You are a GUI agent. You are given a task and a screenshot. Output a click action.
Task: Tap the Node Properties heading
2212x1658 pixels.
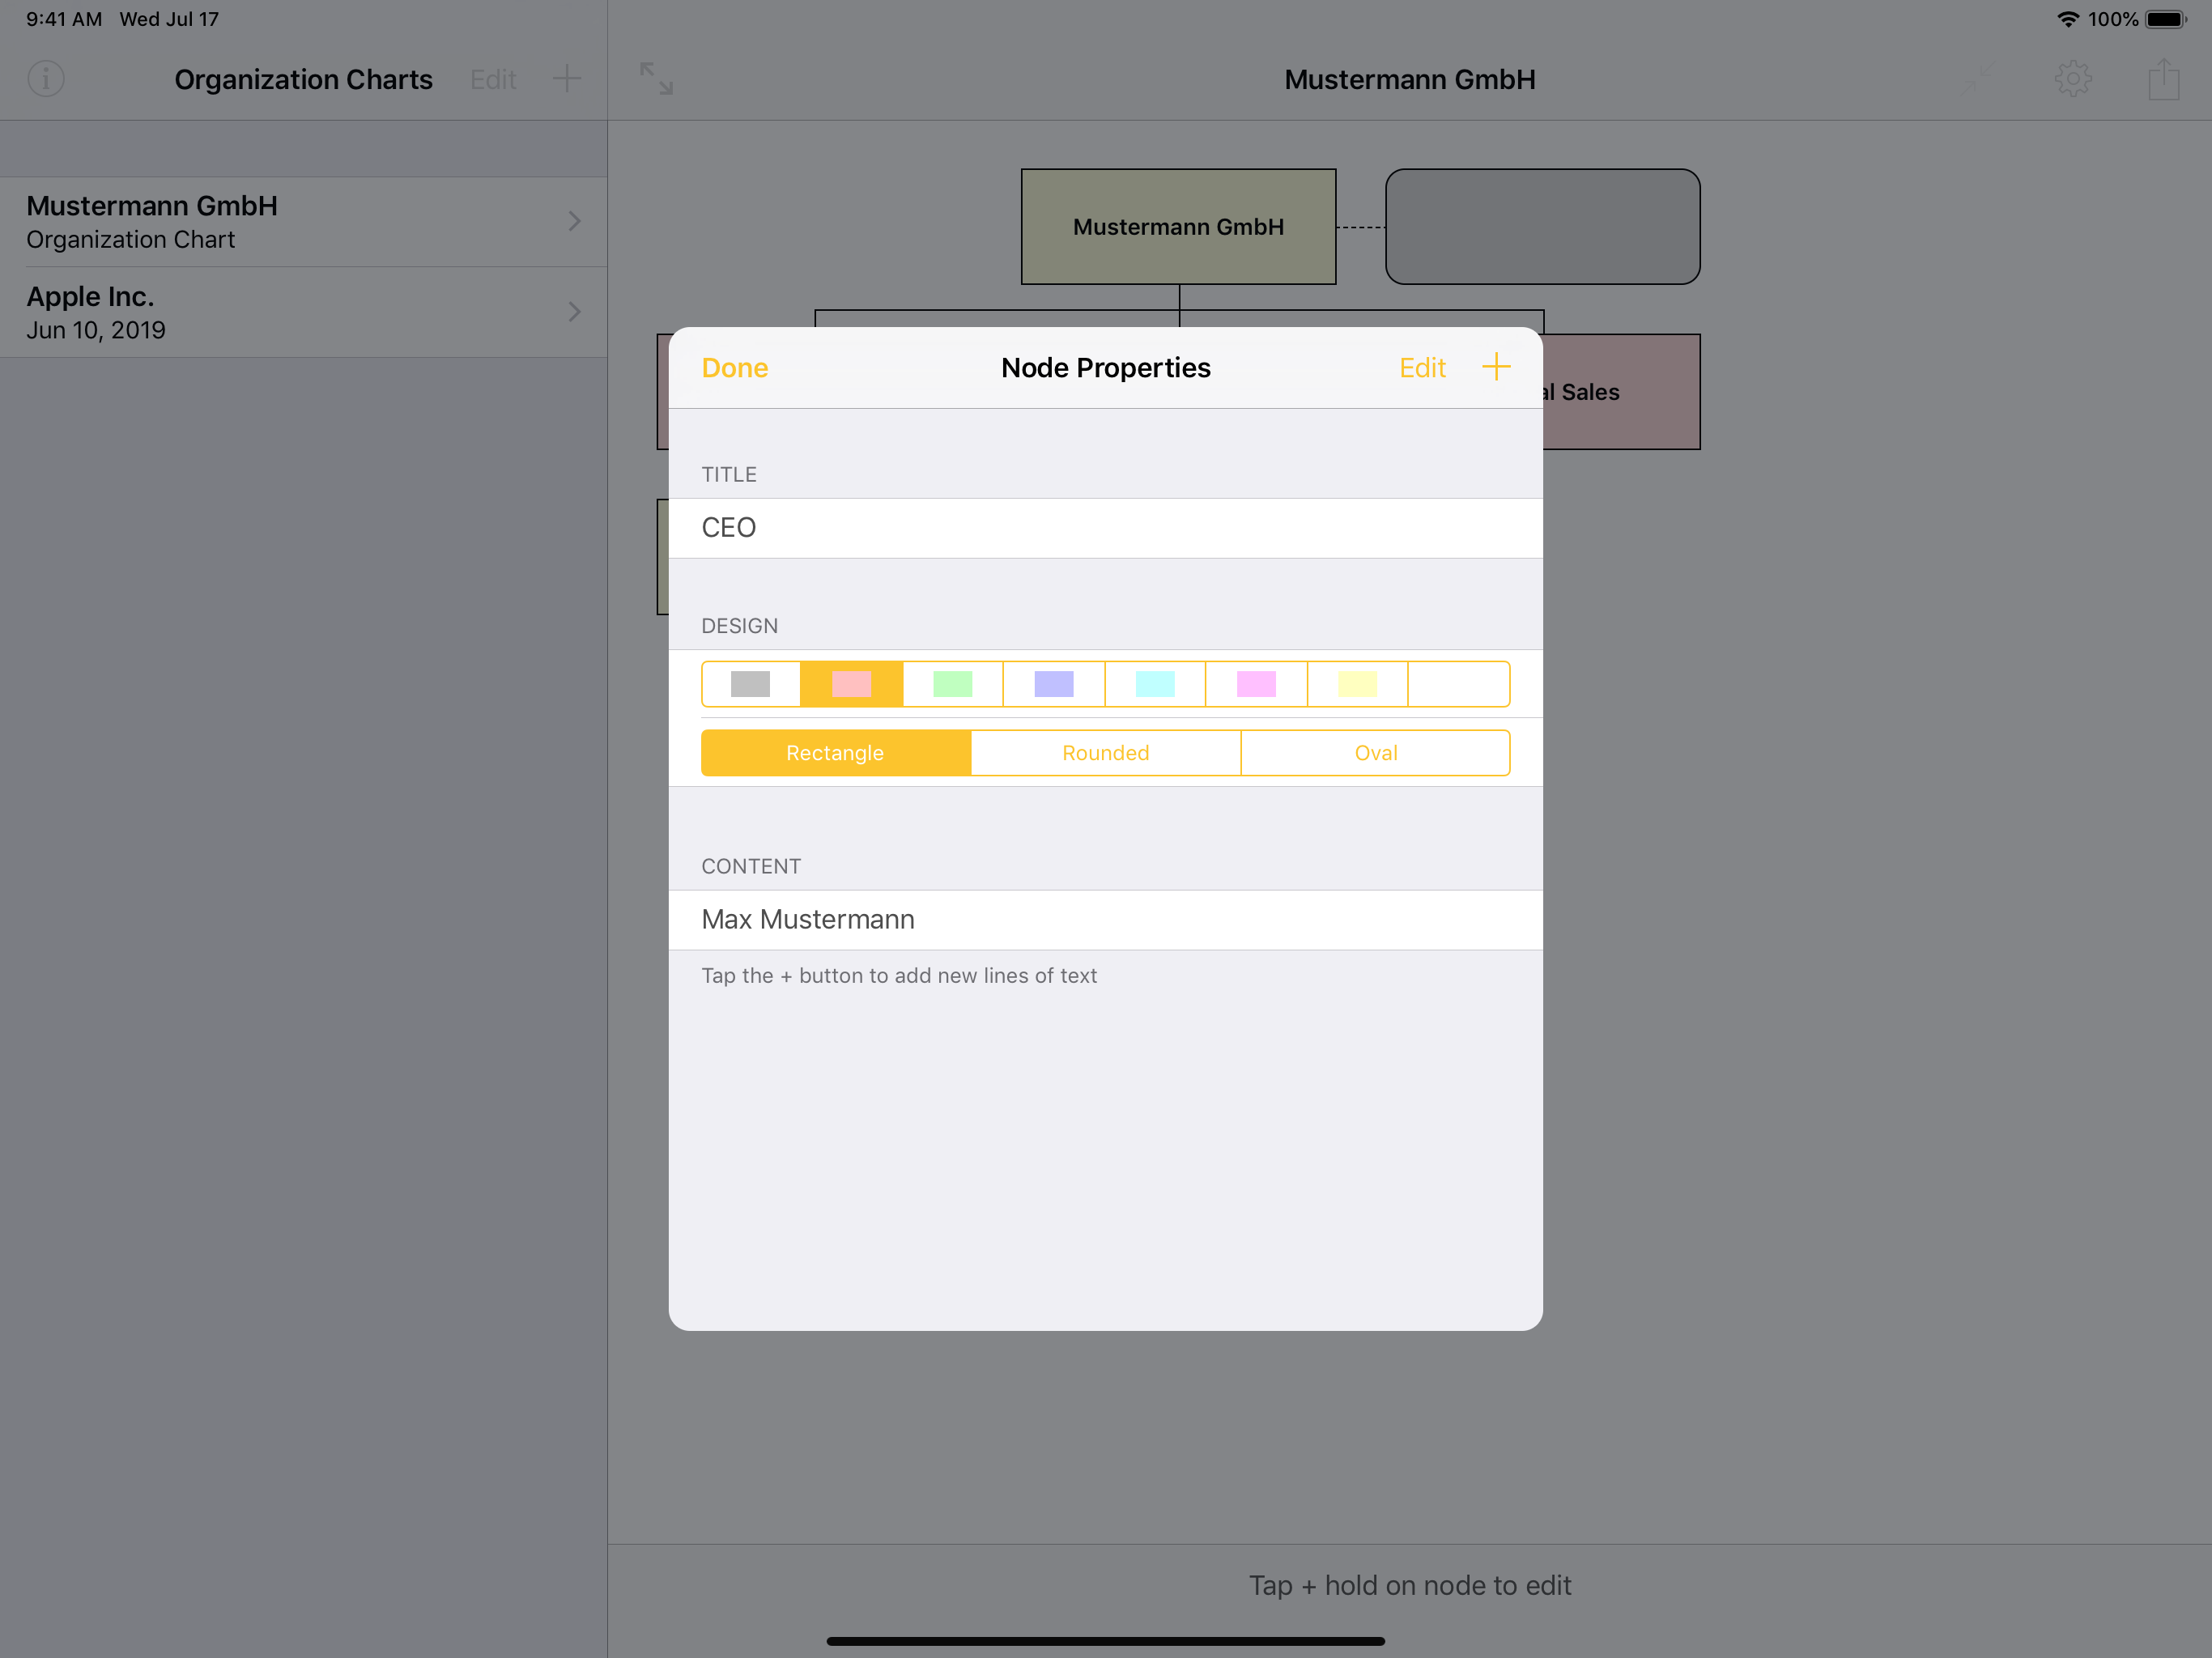point(1106,368)
